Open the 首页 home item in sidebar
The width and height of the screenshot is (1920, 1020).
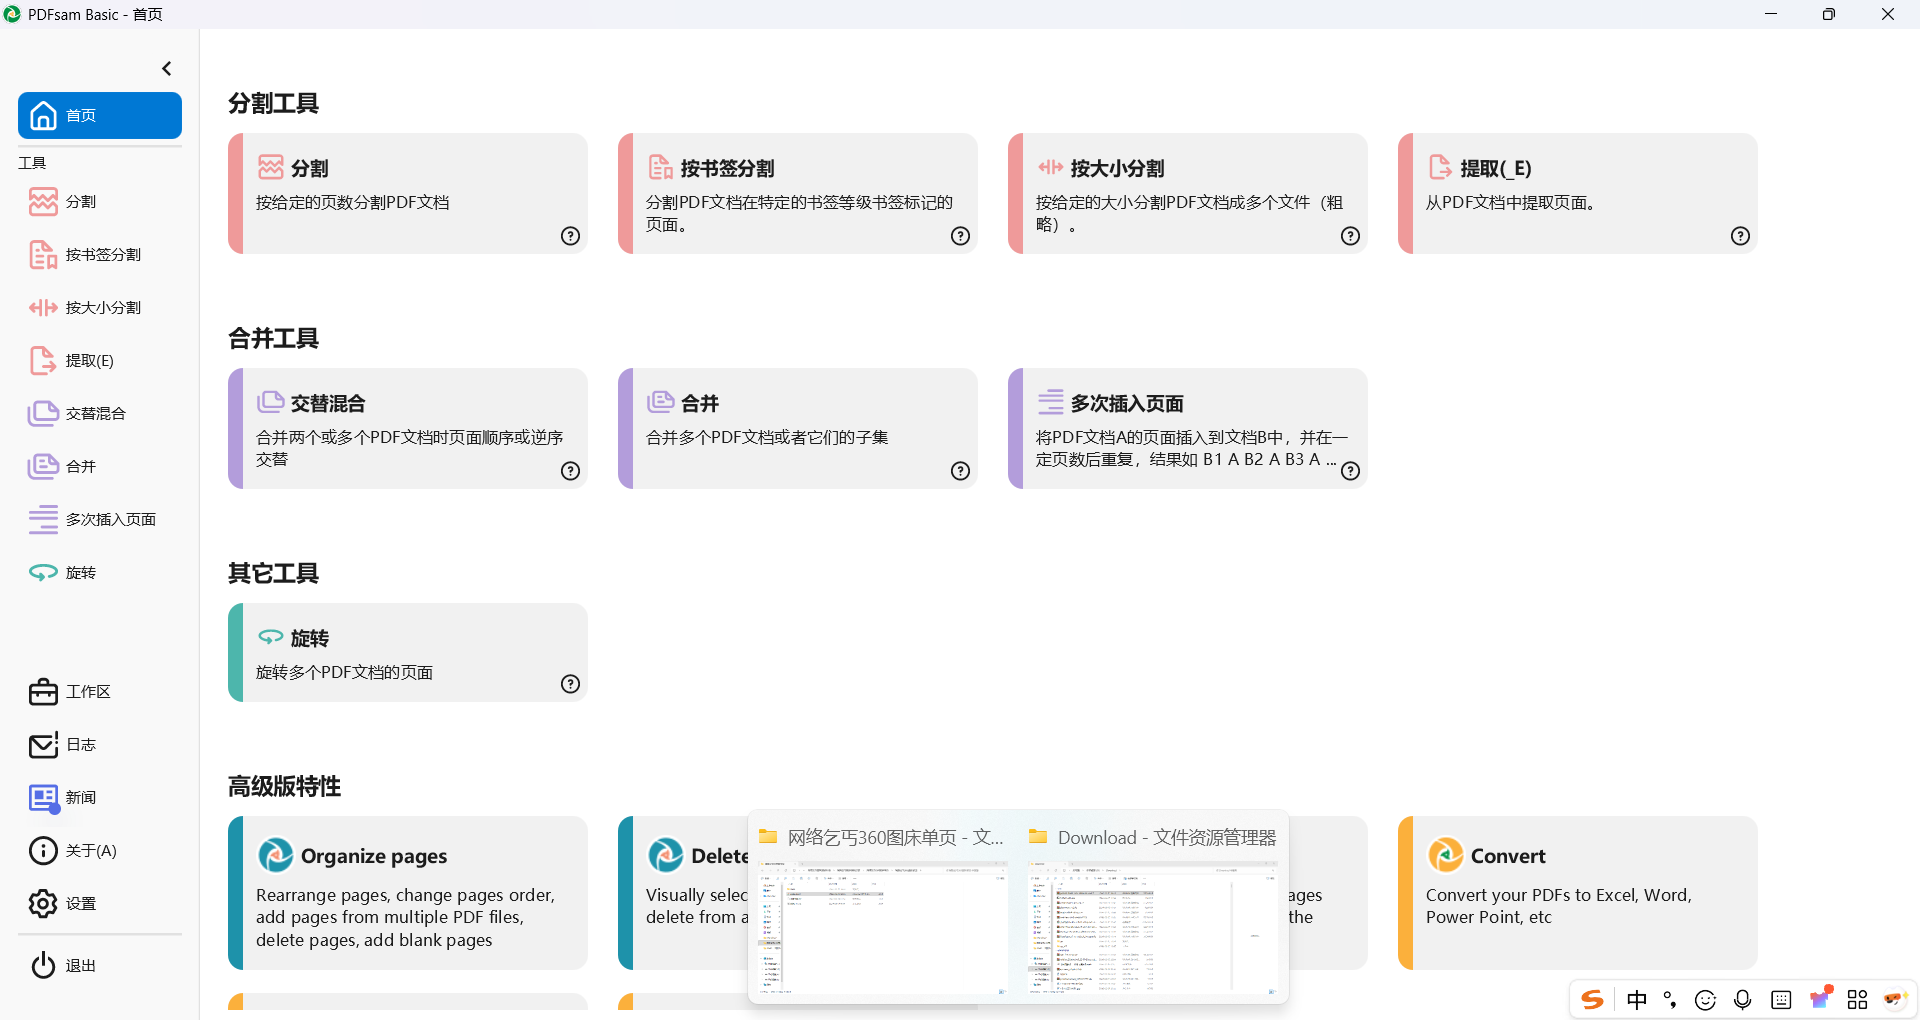point(100,116)
